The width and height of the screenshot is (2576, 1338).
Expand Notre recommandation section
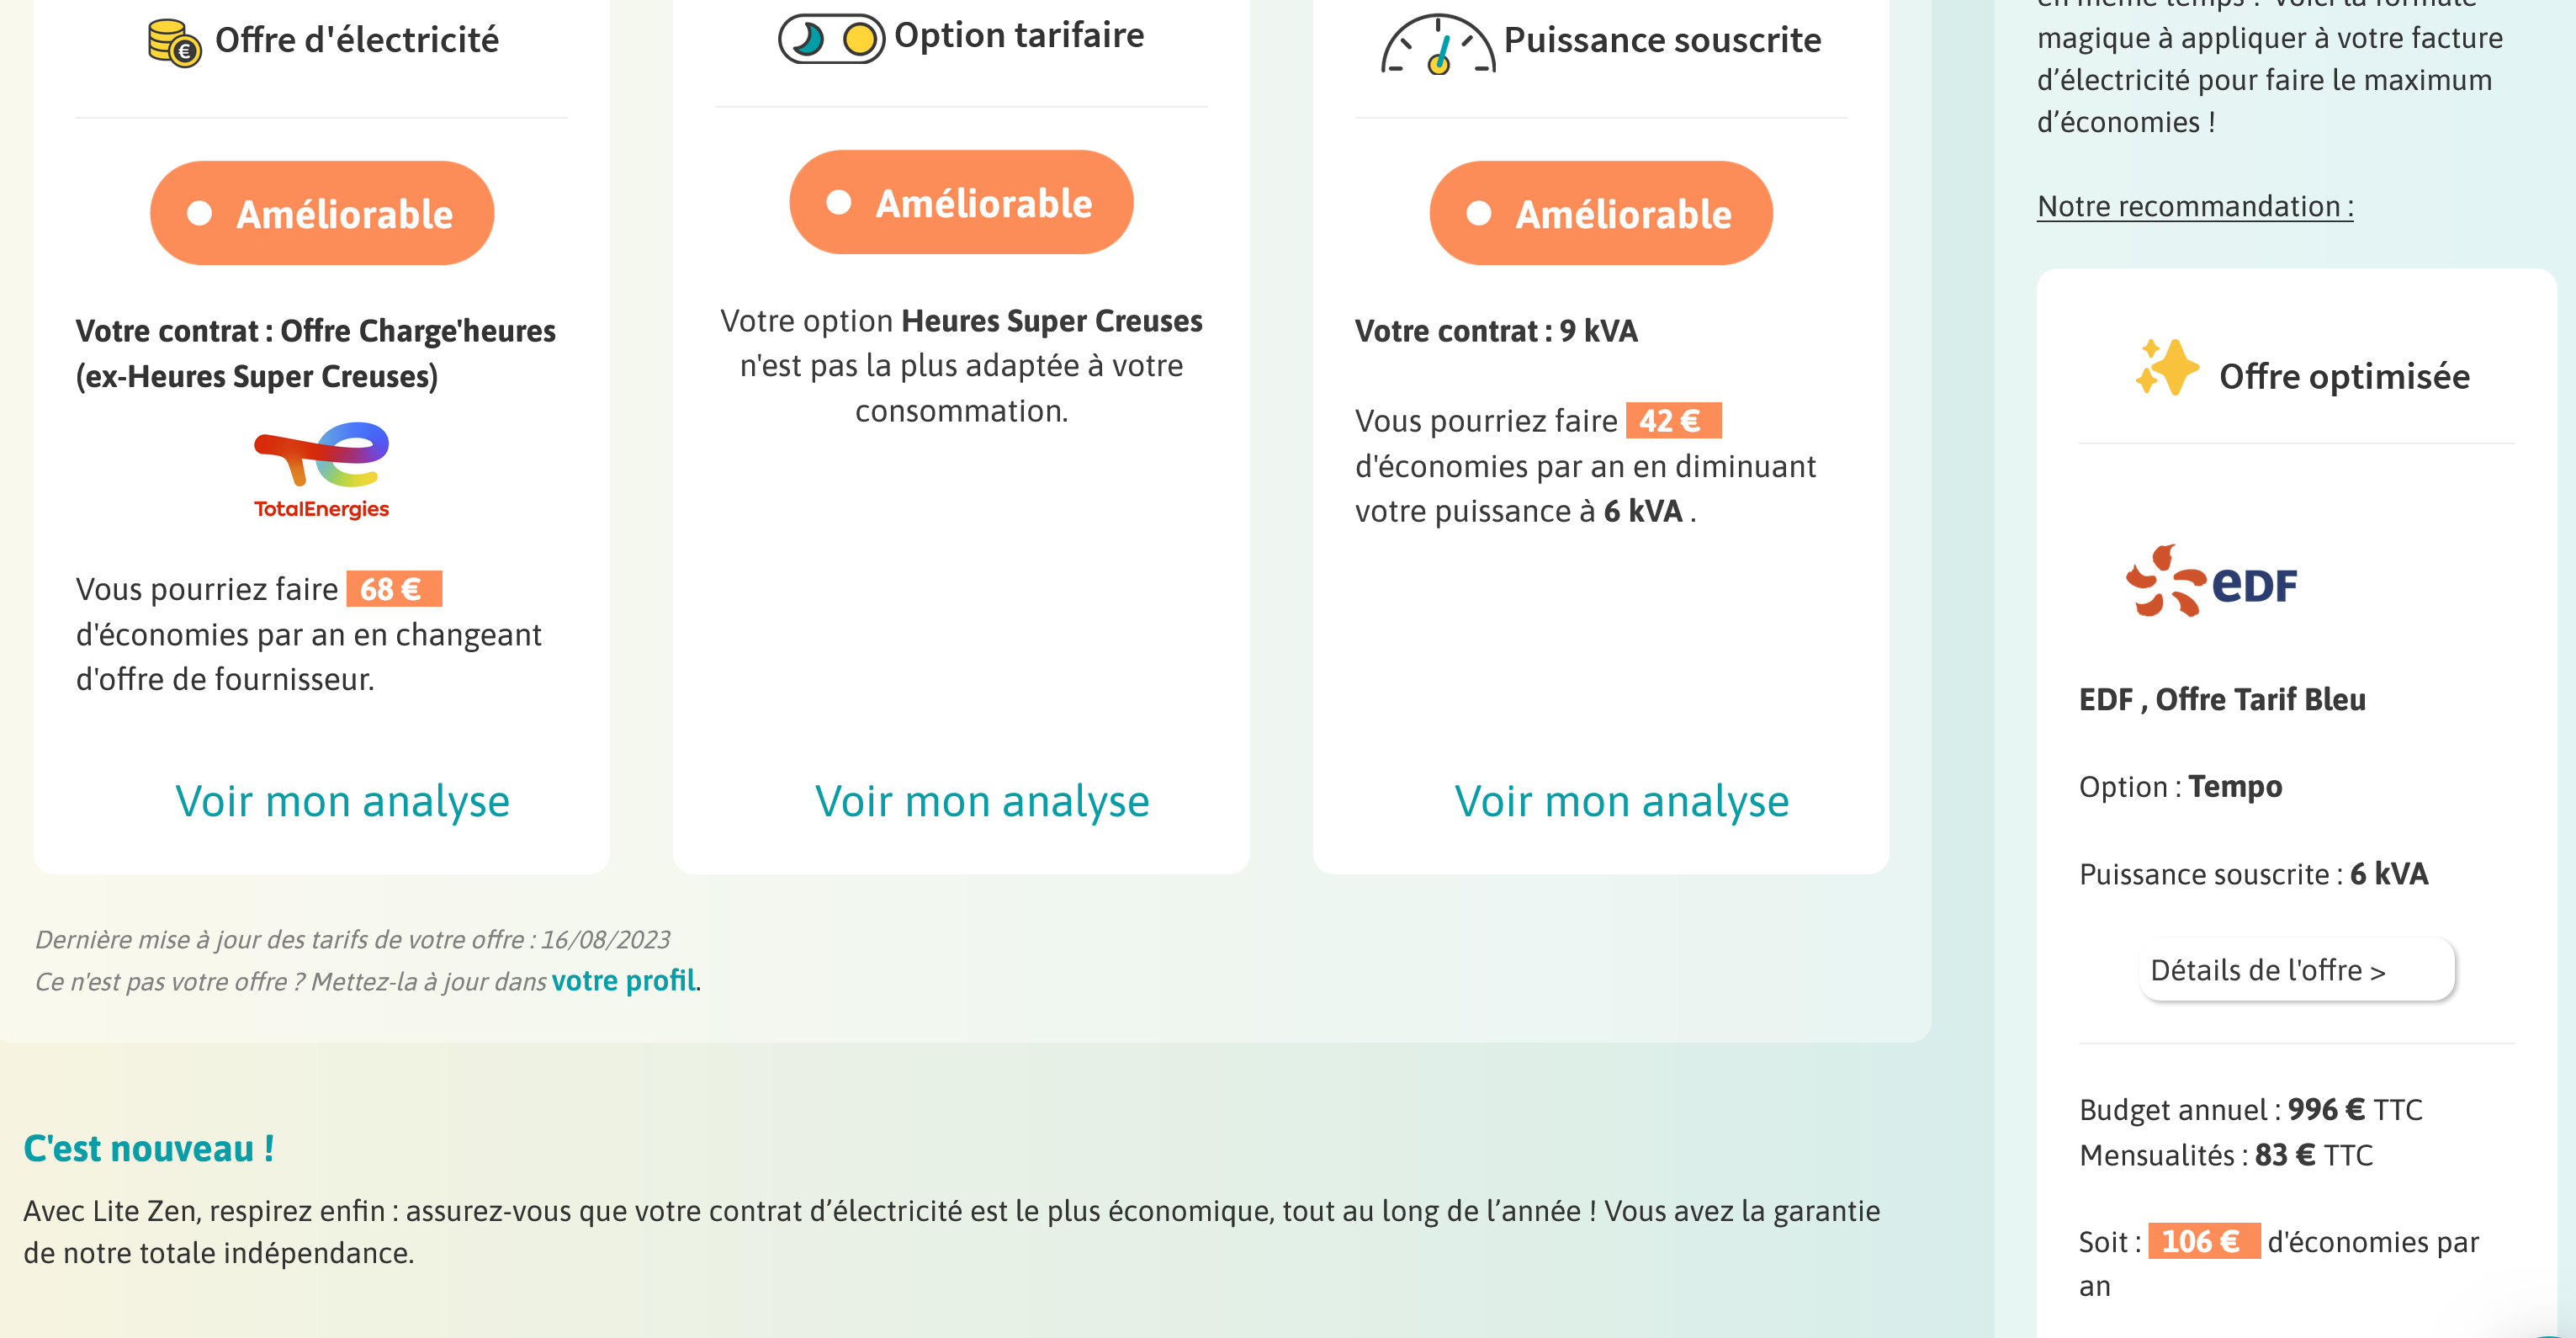(2194, 206)
